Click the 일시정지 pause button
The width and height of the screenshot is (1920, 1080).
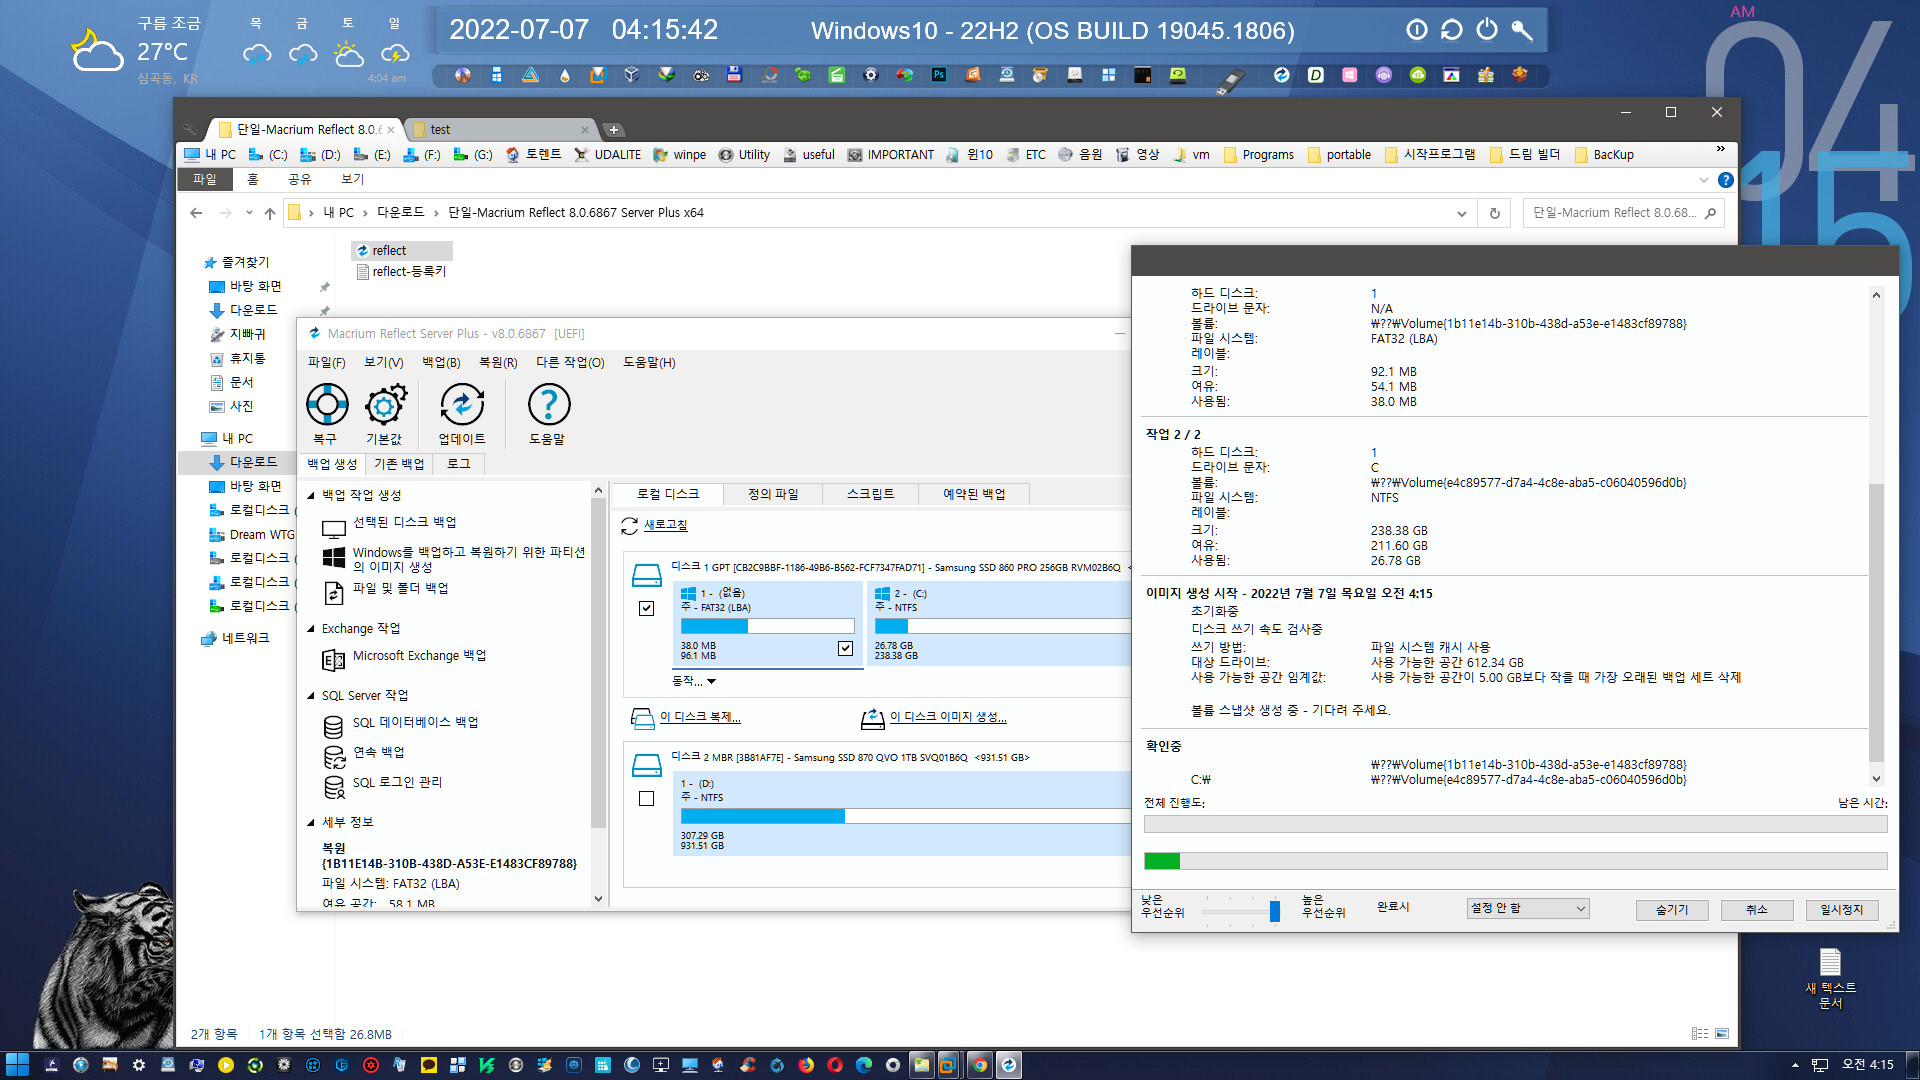1842,910
